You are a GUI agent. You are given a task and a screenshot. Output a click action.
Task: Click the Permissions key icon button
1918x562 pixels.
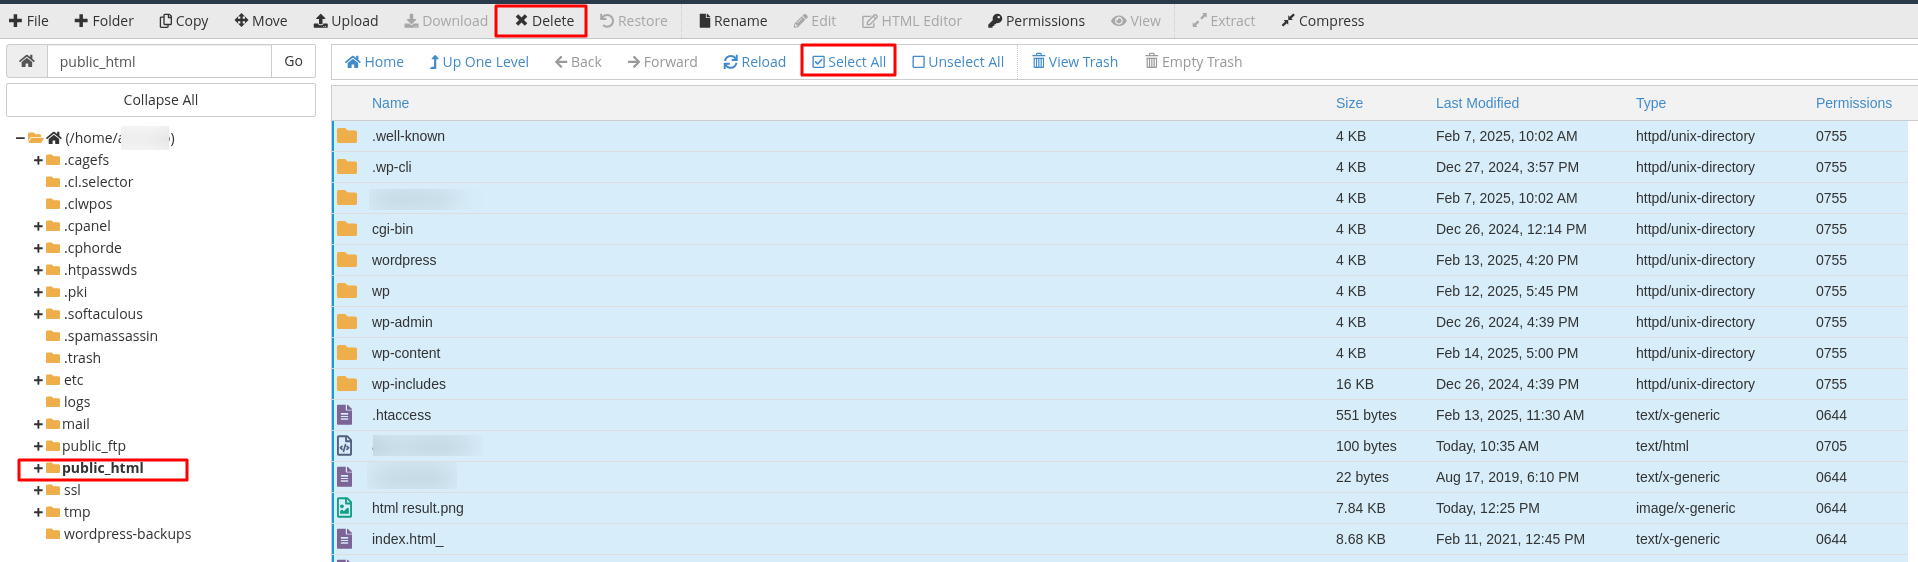1035,21
